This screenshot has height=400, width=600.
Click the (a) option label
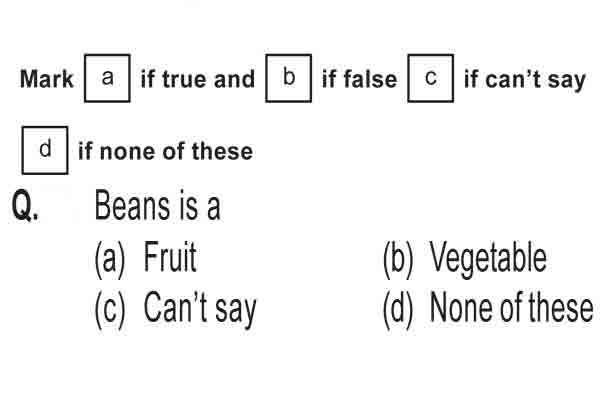110,260
